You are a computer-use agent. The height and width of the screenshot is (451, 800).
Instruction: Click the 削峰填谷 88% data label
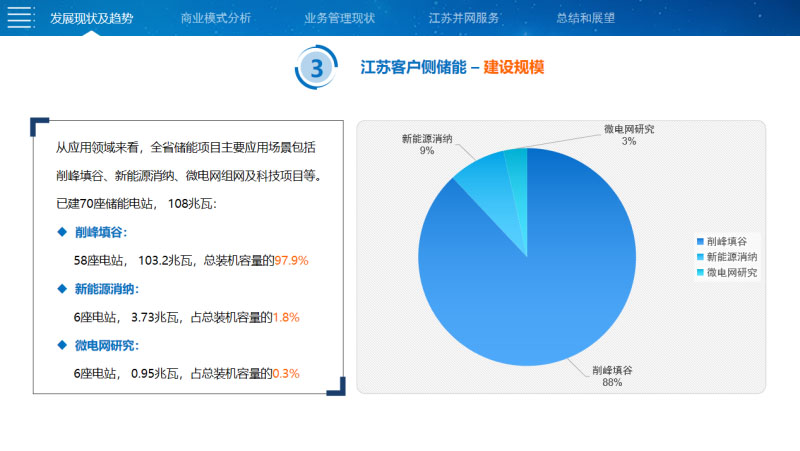click(x=612, y=376)
